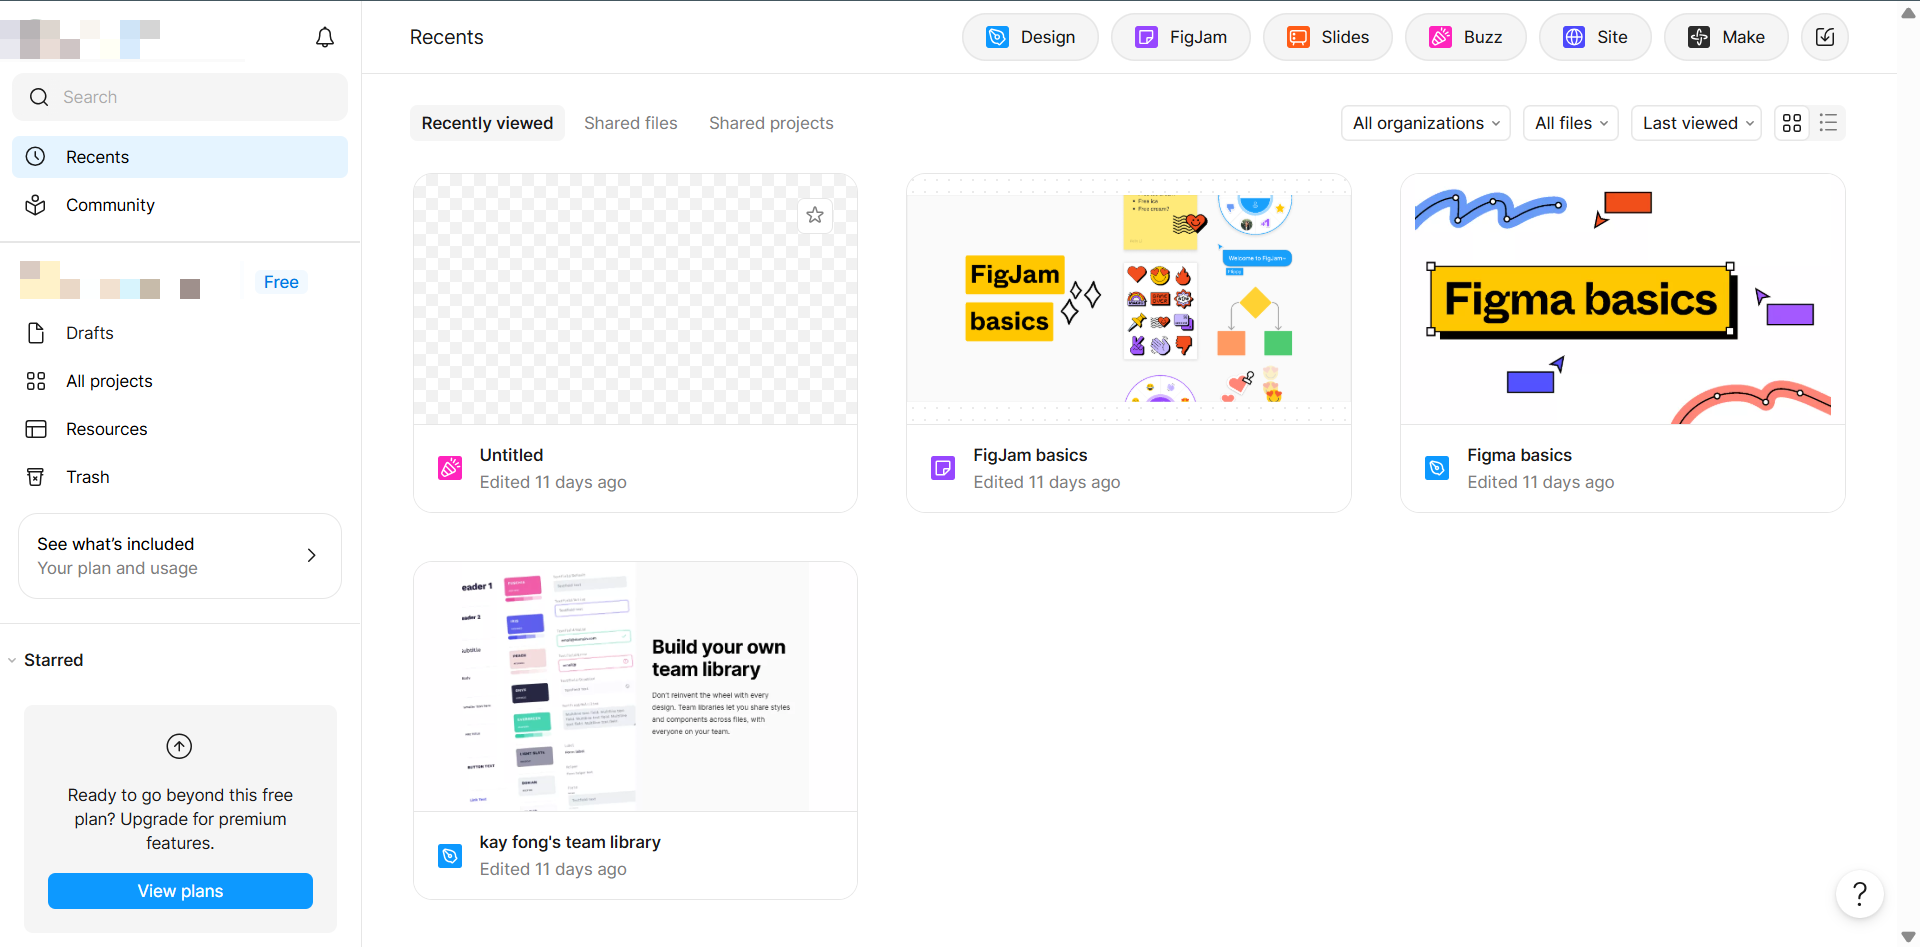Open the All files filter dropdown
The width and height of the screenshot is (1920, 947).
[x=1571, y=123]
